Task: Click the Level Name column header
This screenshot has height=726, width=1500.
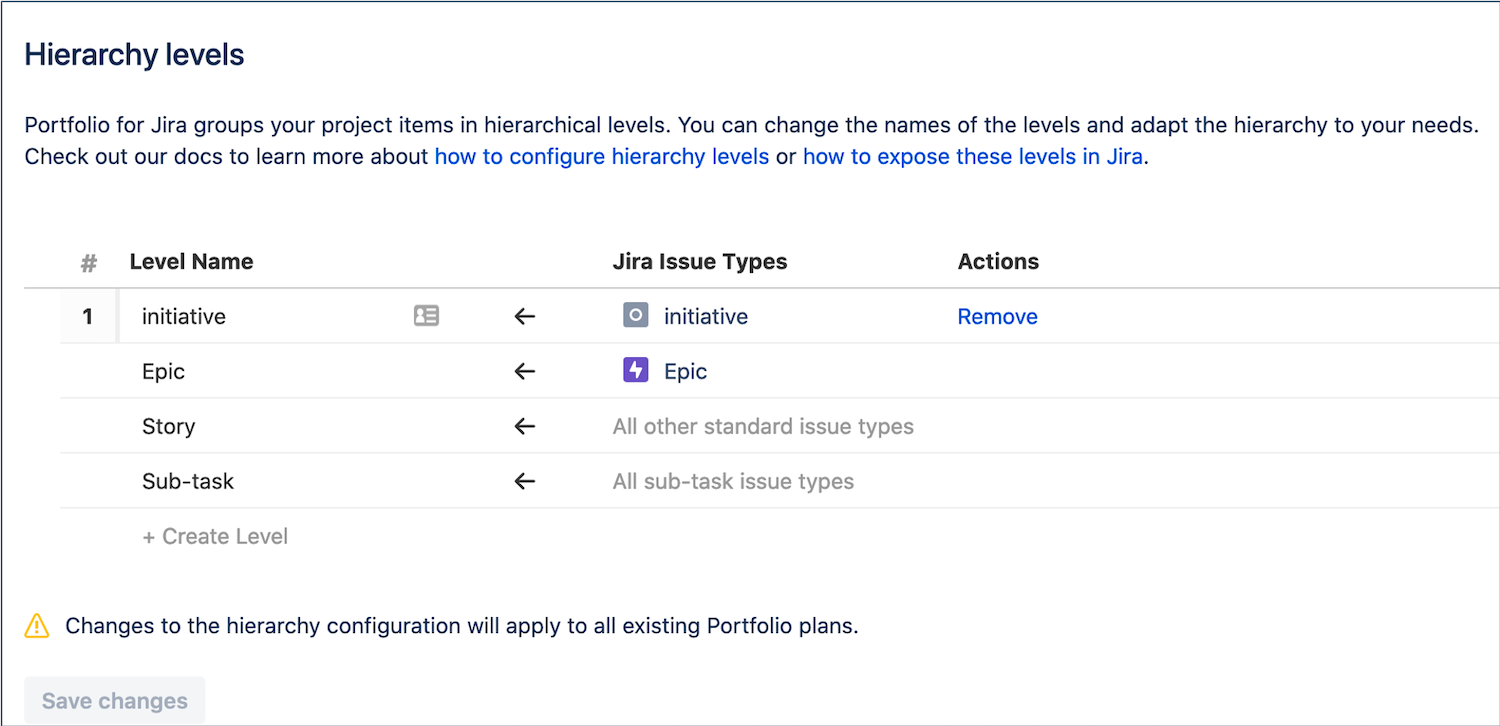Action: [191, 261]
